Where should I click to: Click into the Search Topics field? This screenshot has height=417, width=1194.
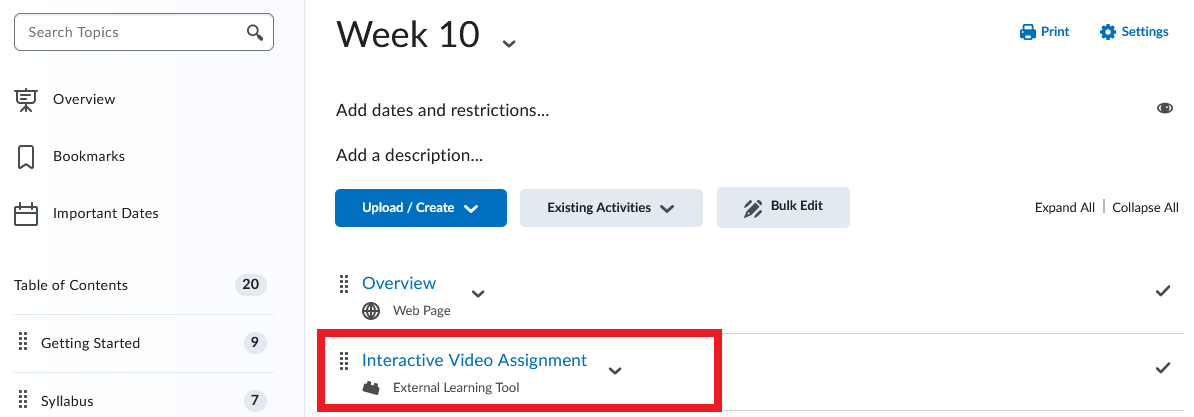click(144, 33)
